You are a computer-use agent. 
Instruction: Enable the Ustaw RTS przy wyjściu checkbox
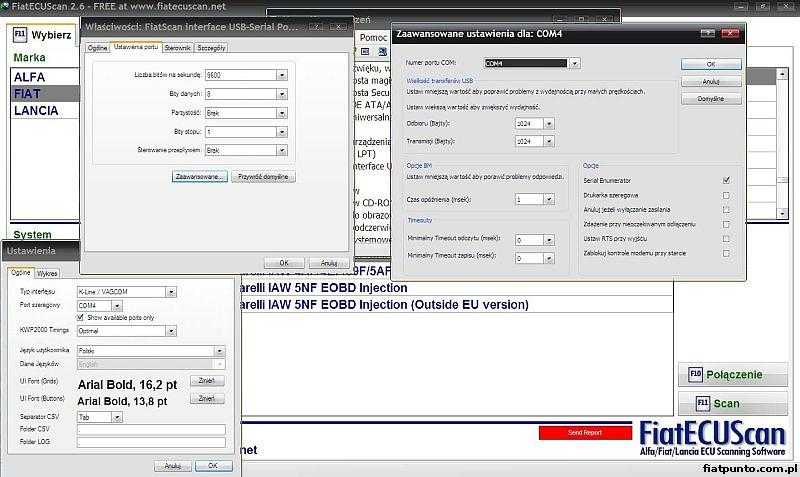726,239
